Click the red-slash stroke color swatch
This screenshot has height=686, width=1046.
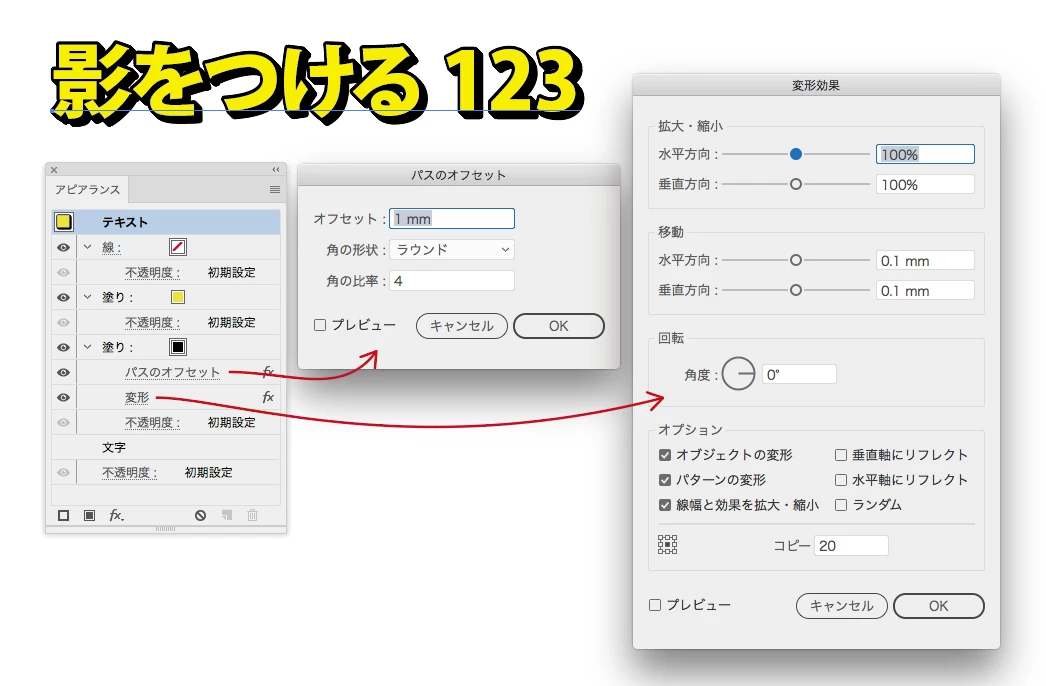point(178,247)
